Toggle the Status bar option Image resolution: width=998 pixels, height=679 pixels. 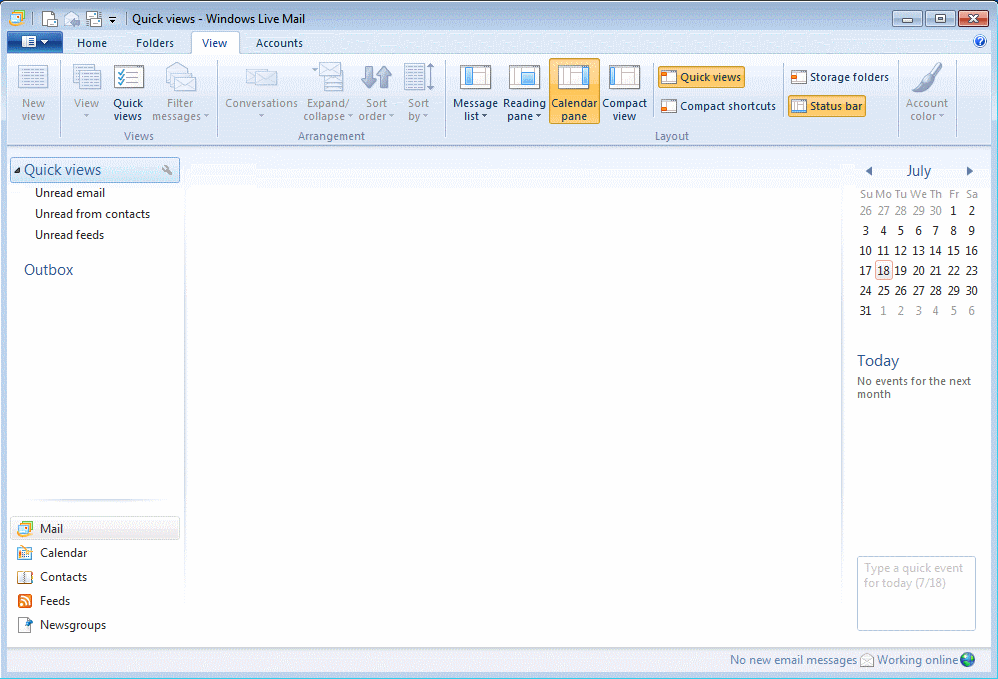pyautogui.click(x=827, y=106)
